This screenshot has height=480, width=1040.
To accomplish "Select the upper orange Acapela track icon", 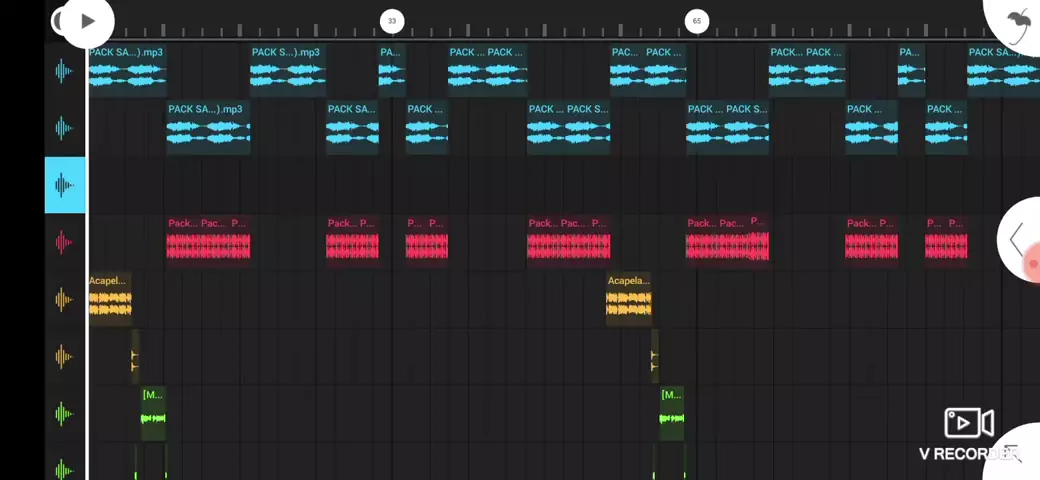I will 64,299.
